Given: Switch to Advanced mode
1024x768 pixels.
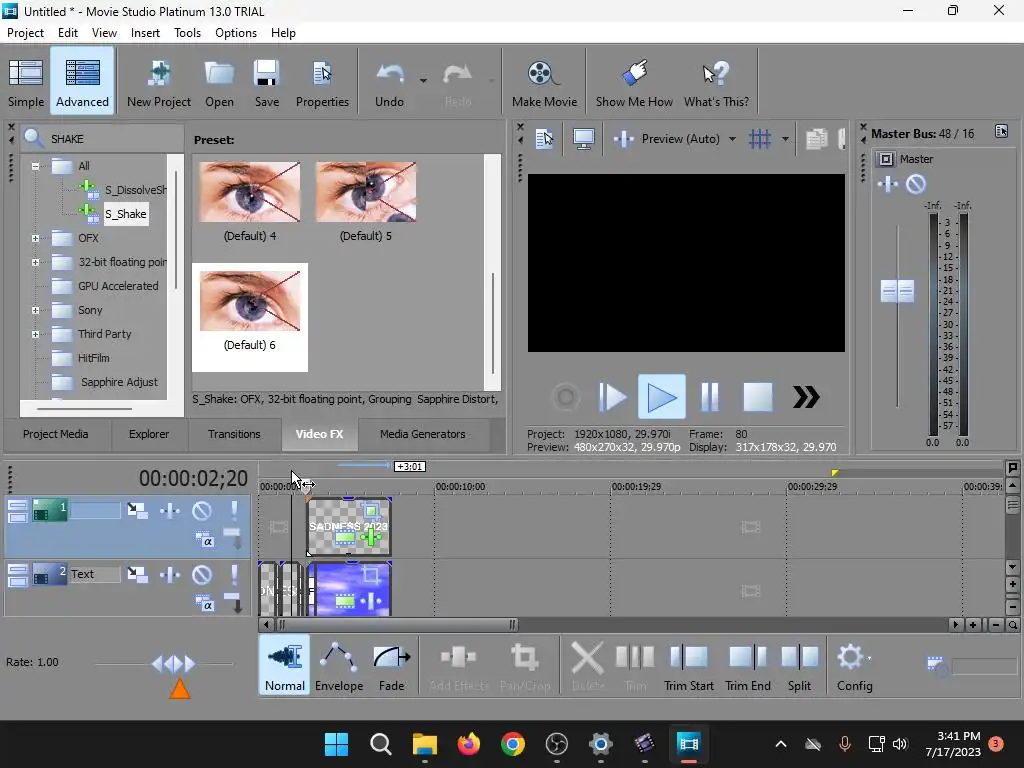Looking at the screenshot, I should [82, 82].
